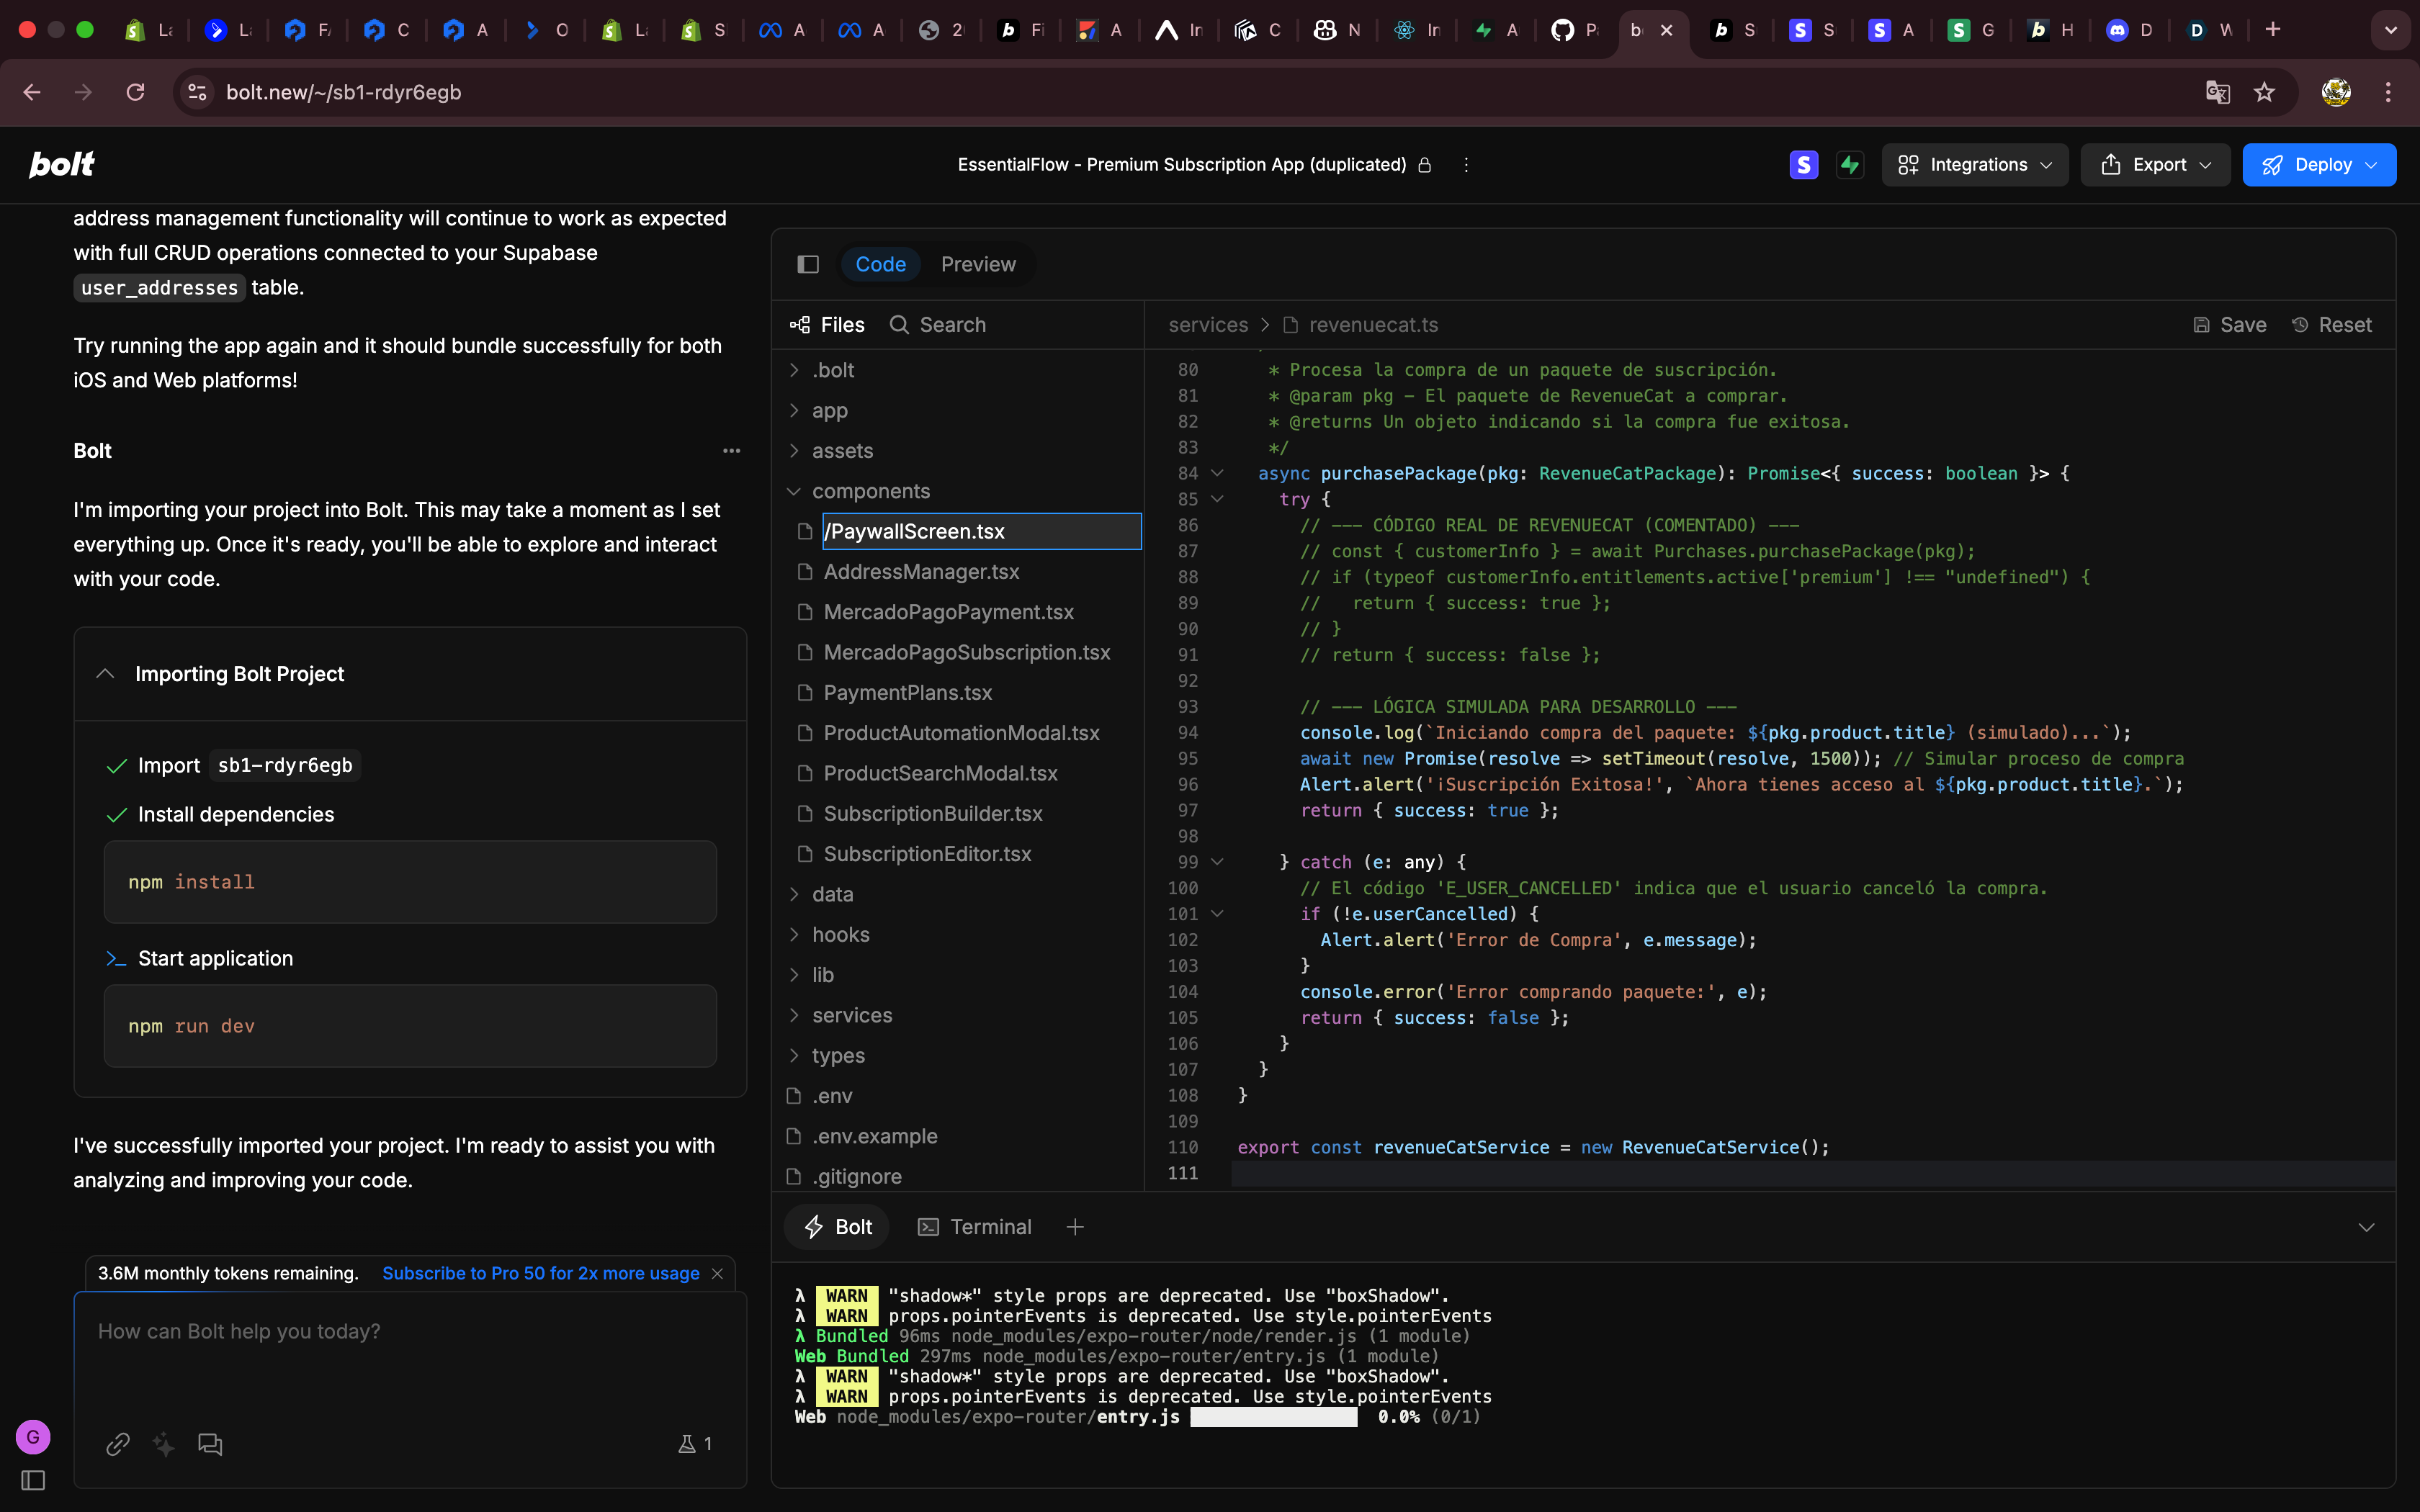Toggle the workbench sidebar panel icon
The height and width of the screenshot is (1512, 2420).
808,264
